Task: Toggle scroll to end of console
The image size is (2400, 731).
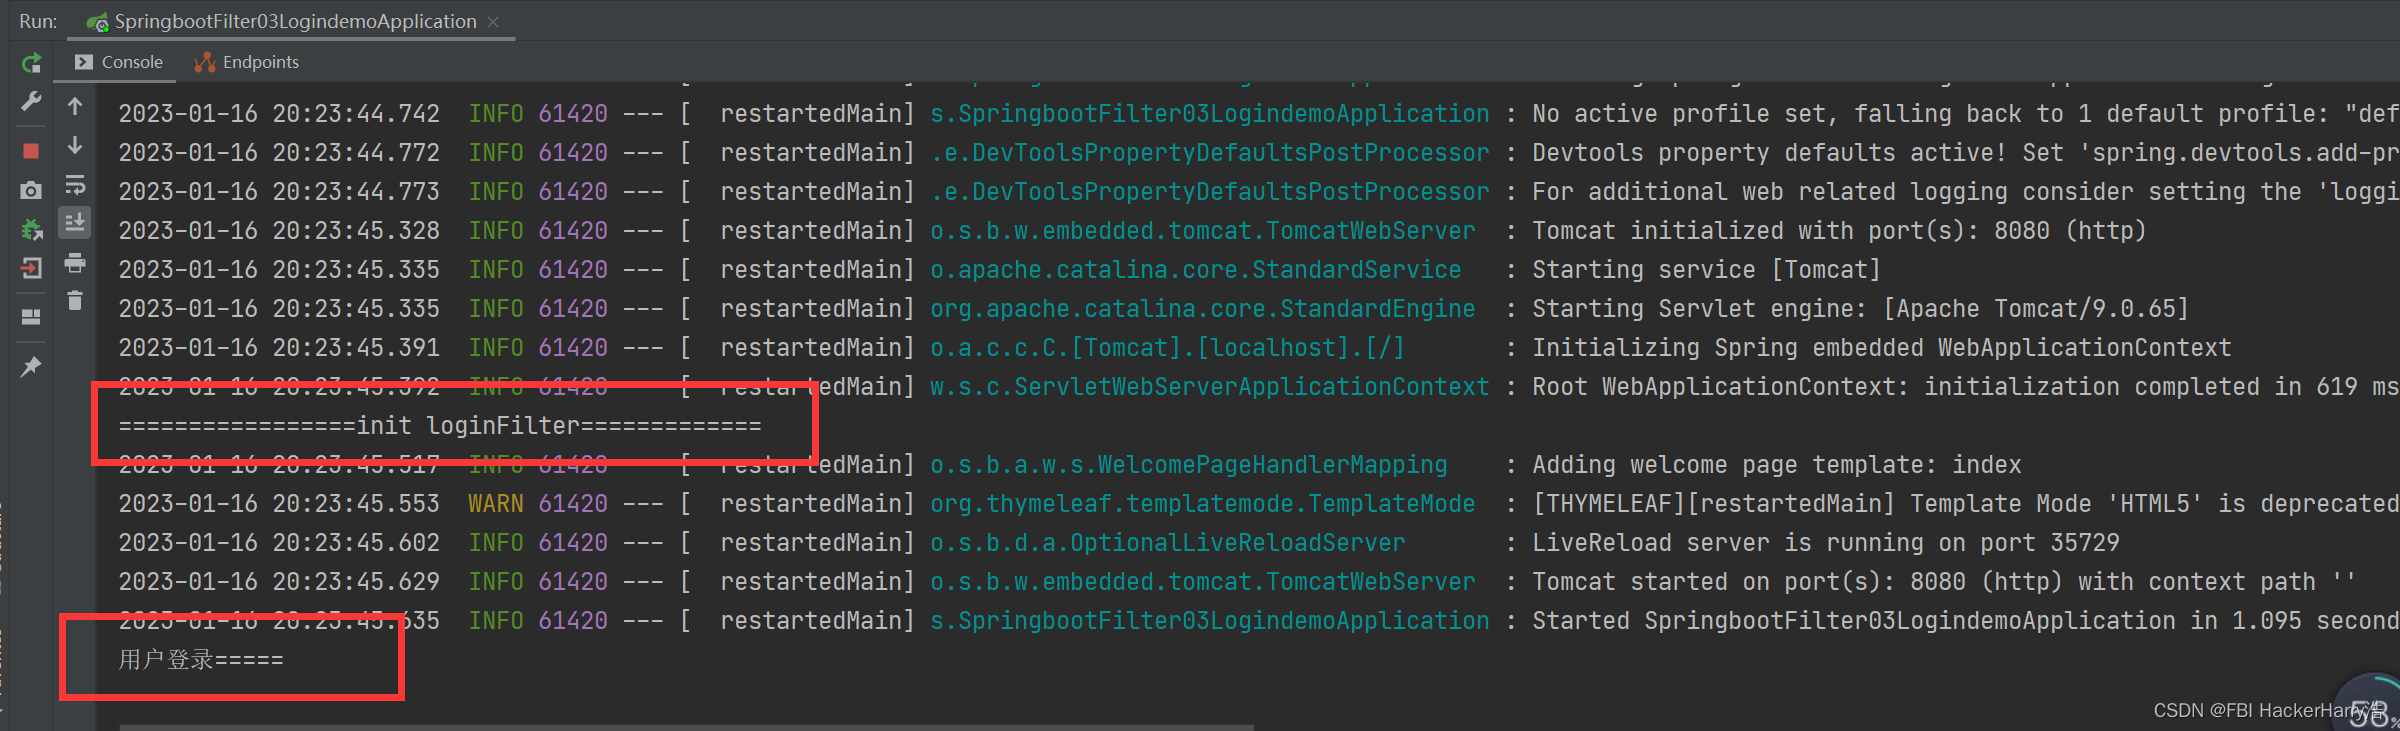Action: point(75,223)
